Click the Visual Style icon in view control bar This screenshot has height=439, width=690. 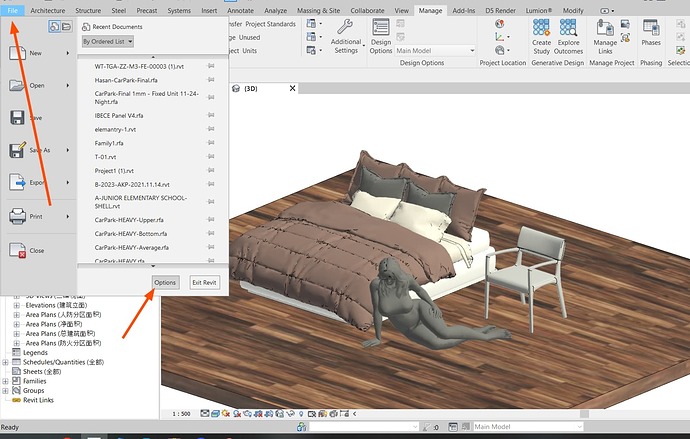tap(215, 413)
